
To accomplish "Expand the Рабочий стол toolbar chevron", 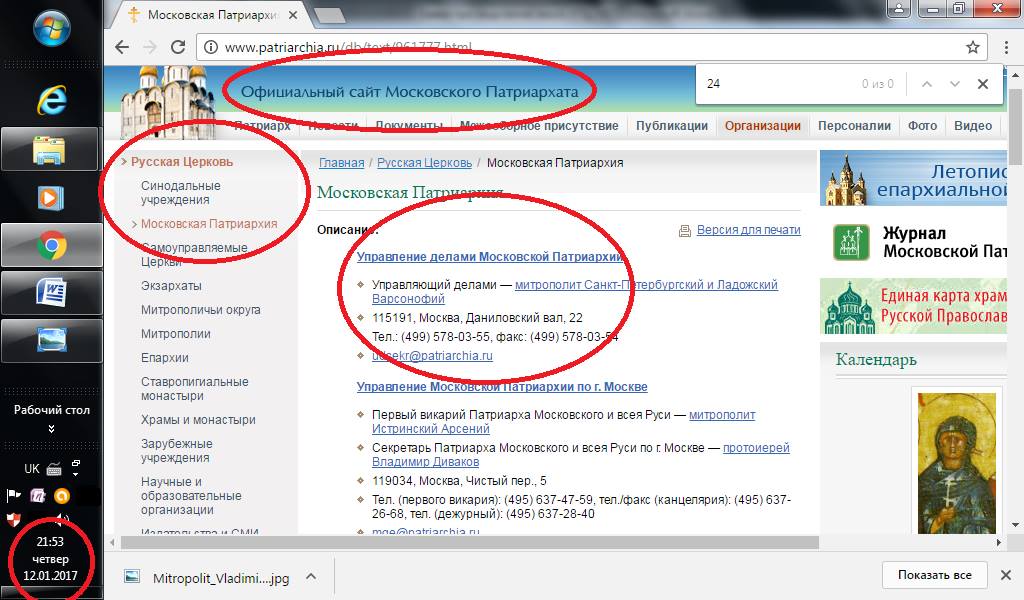I will tap(52, 429).
